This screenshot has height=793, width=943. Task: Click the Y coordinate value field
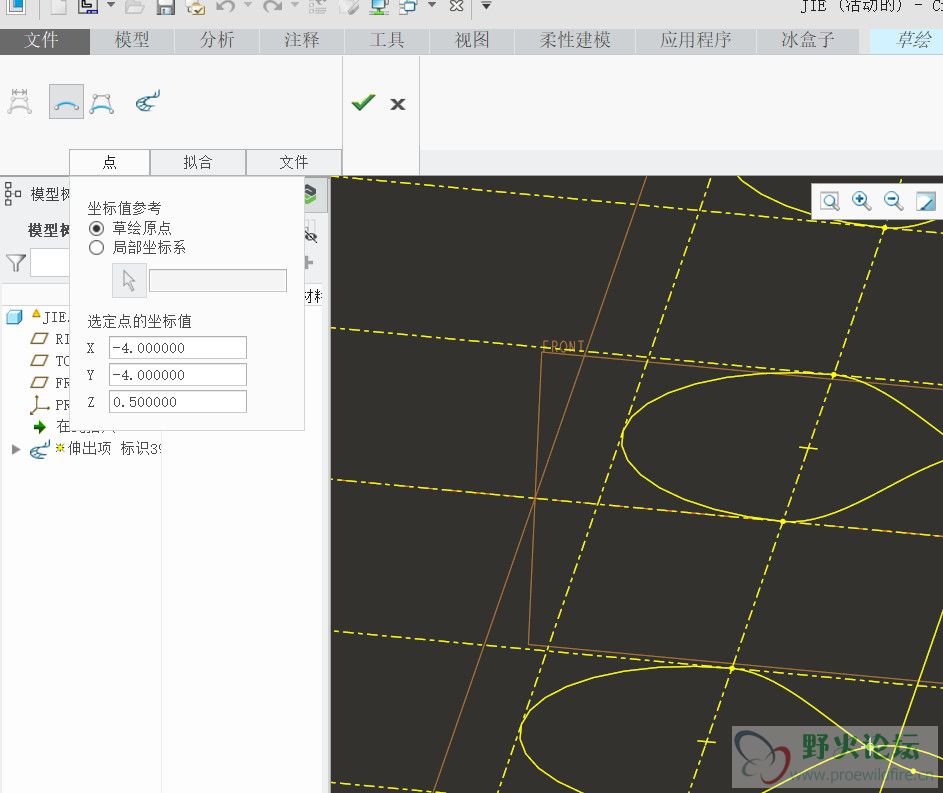177,375
